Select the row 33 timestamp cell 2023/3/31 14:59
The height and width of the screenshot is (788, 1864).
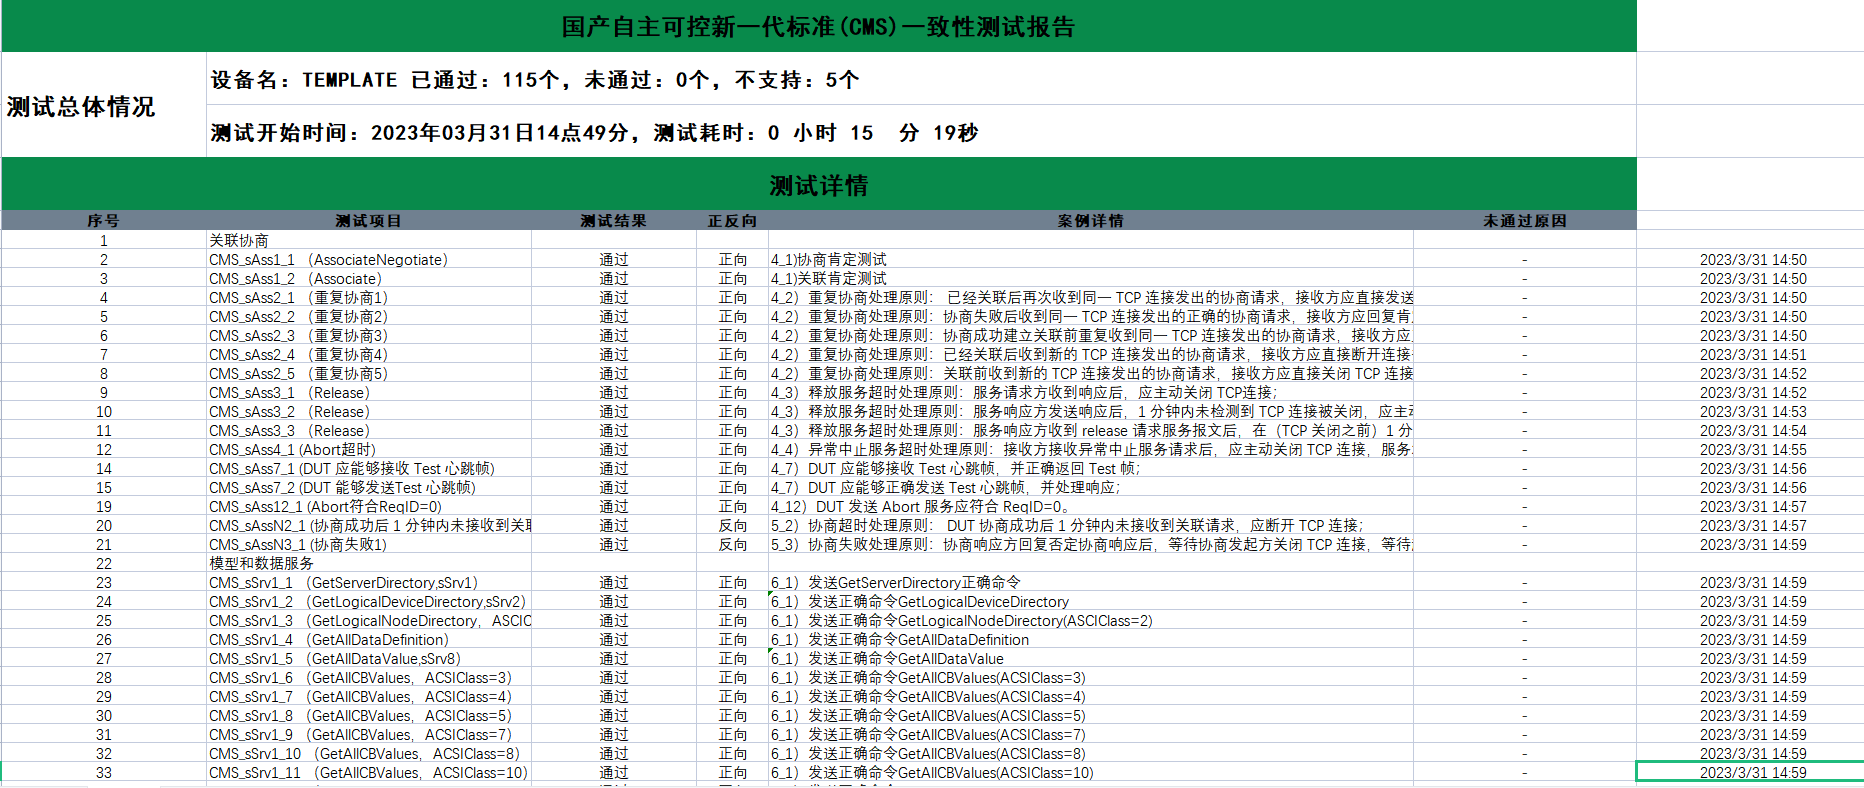[1750, 772]
